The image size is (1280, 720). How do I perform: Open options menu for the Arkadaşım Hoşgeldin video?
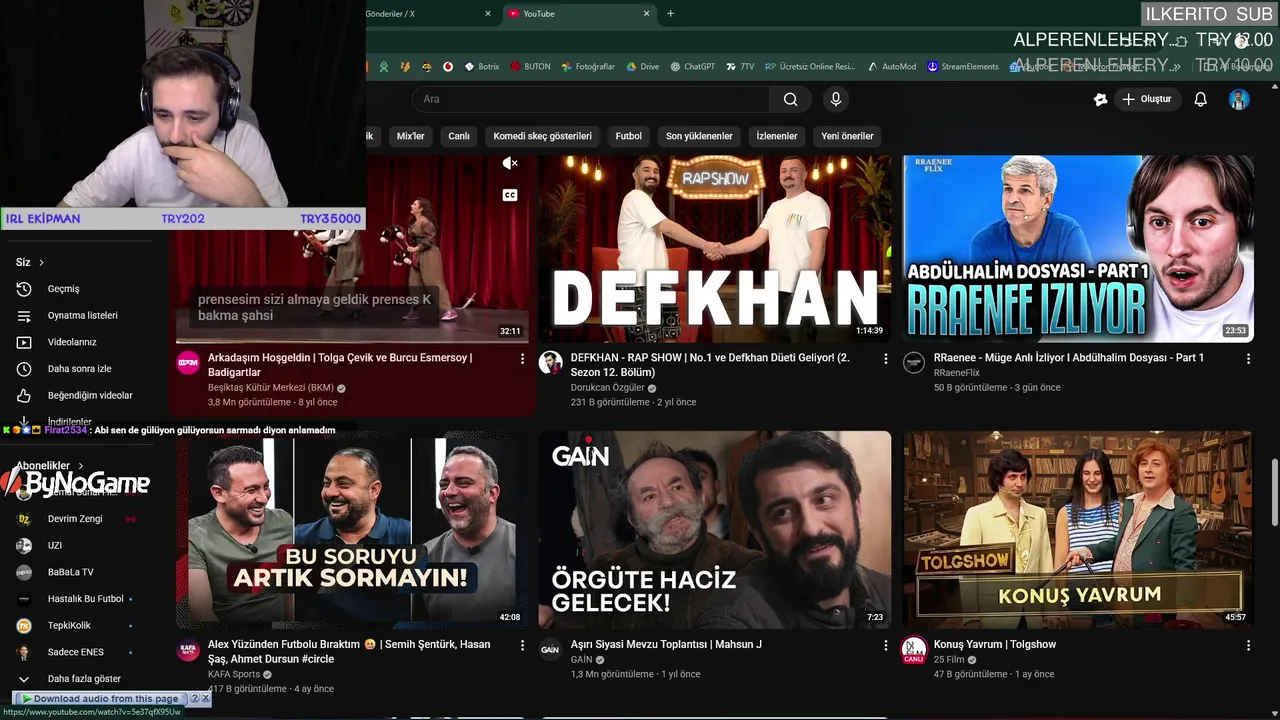tap(522, 358)
